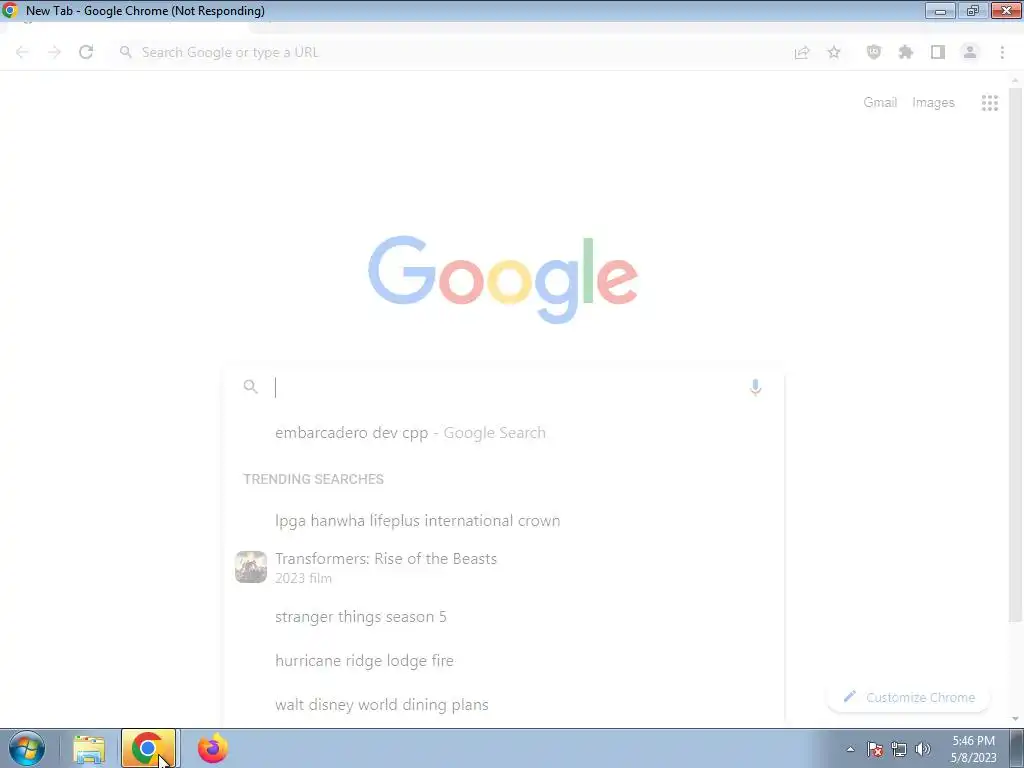The image size is (1024, 768).
Task: Open the shield extension icon
Action: point(873,52)
